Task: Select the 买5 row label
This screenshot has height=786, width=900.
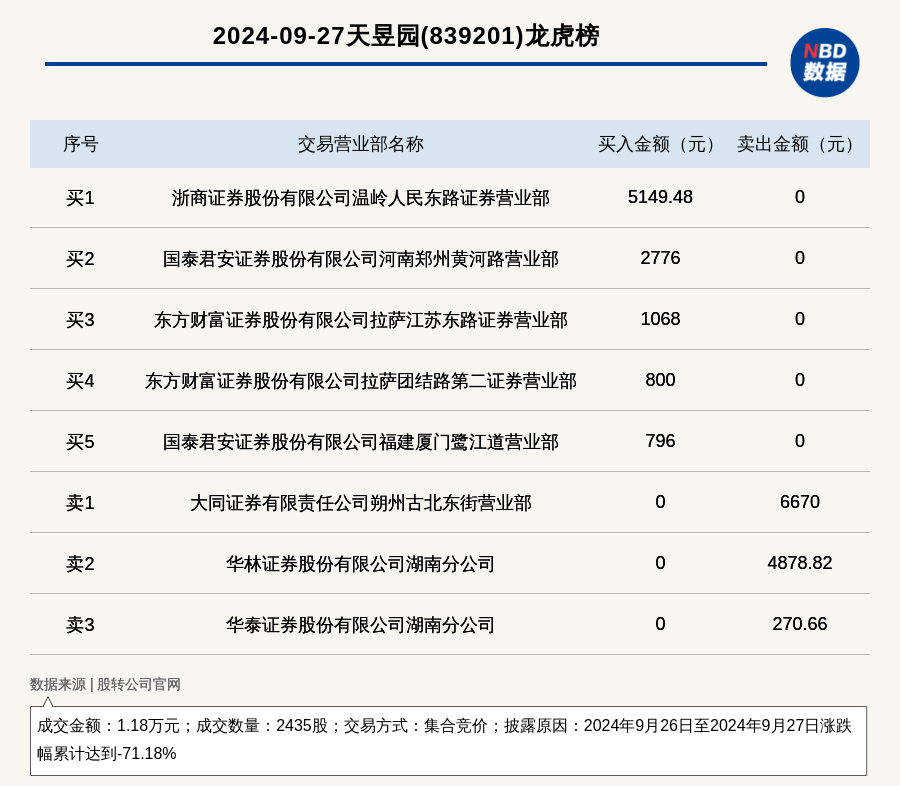Action: tap(80, 442)
